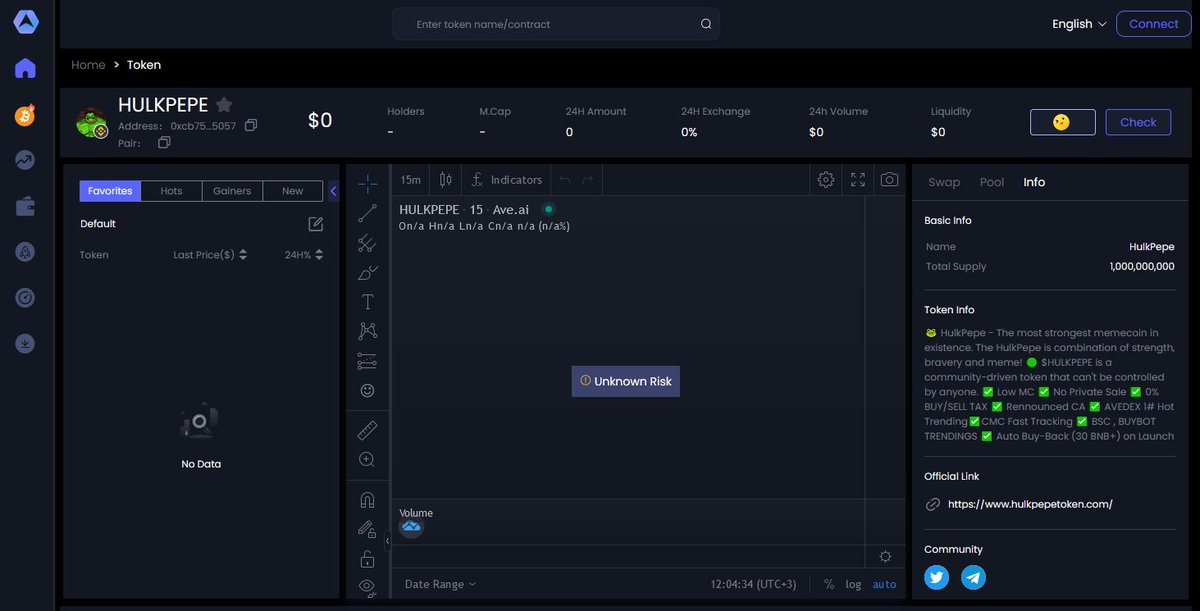Open the wallet sidebar icon
1200x611 pixels.
pos(25,206)
